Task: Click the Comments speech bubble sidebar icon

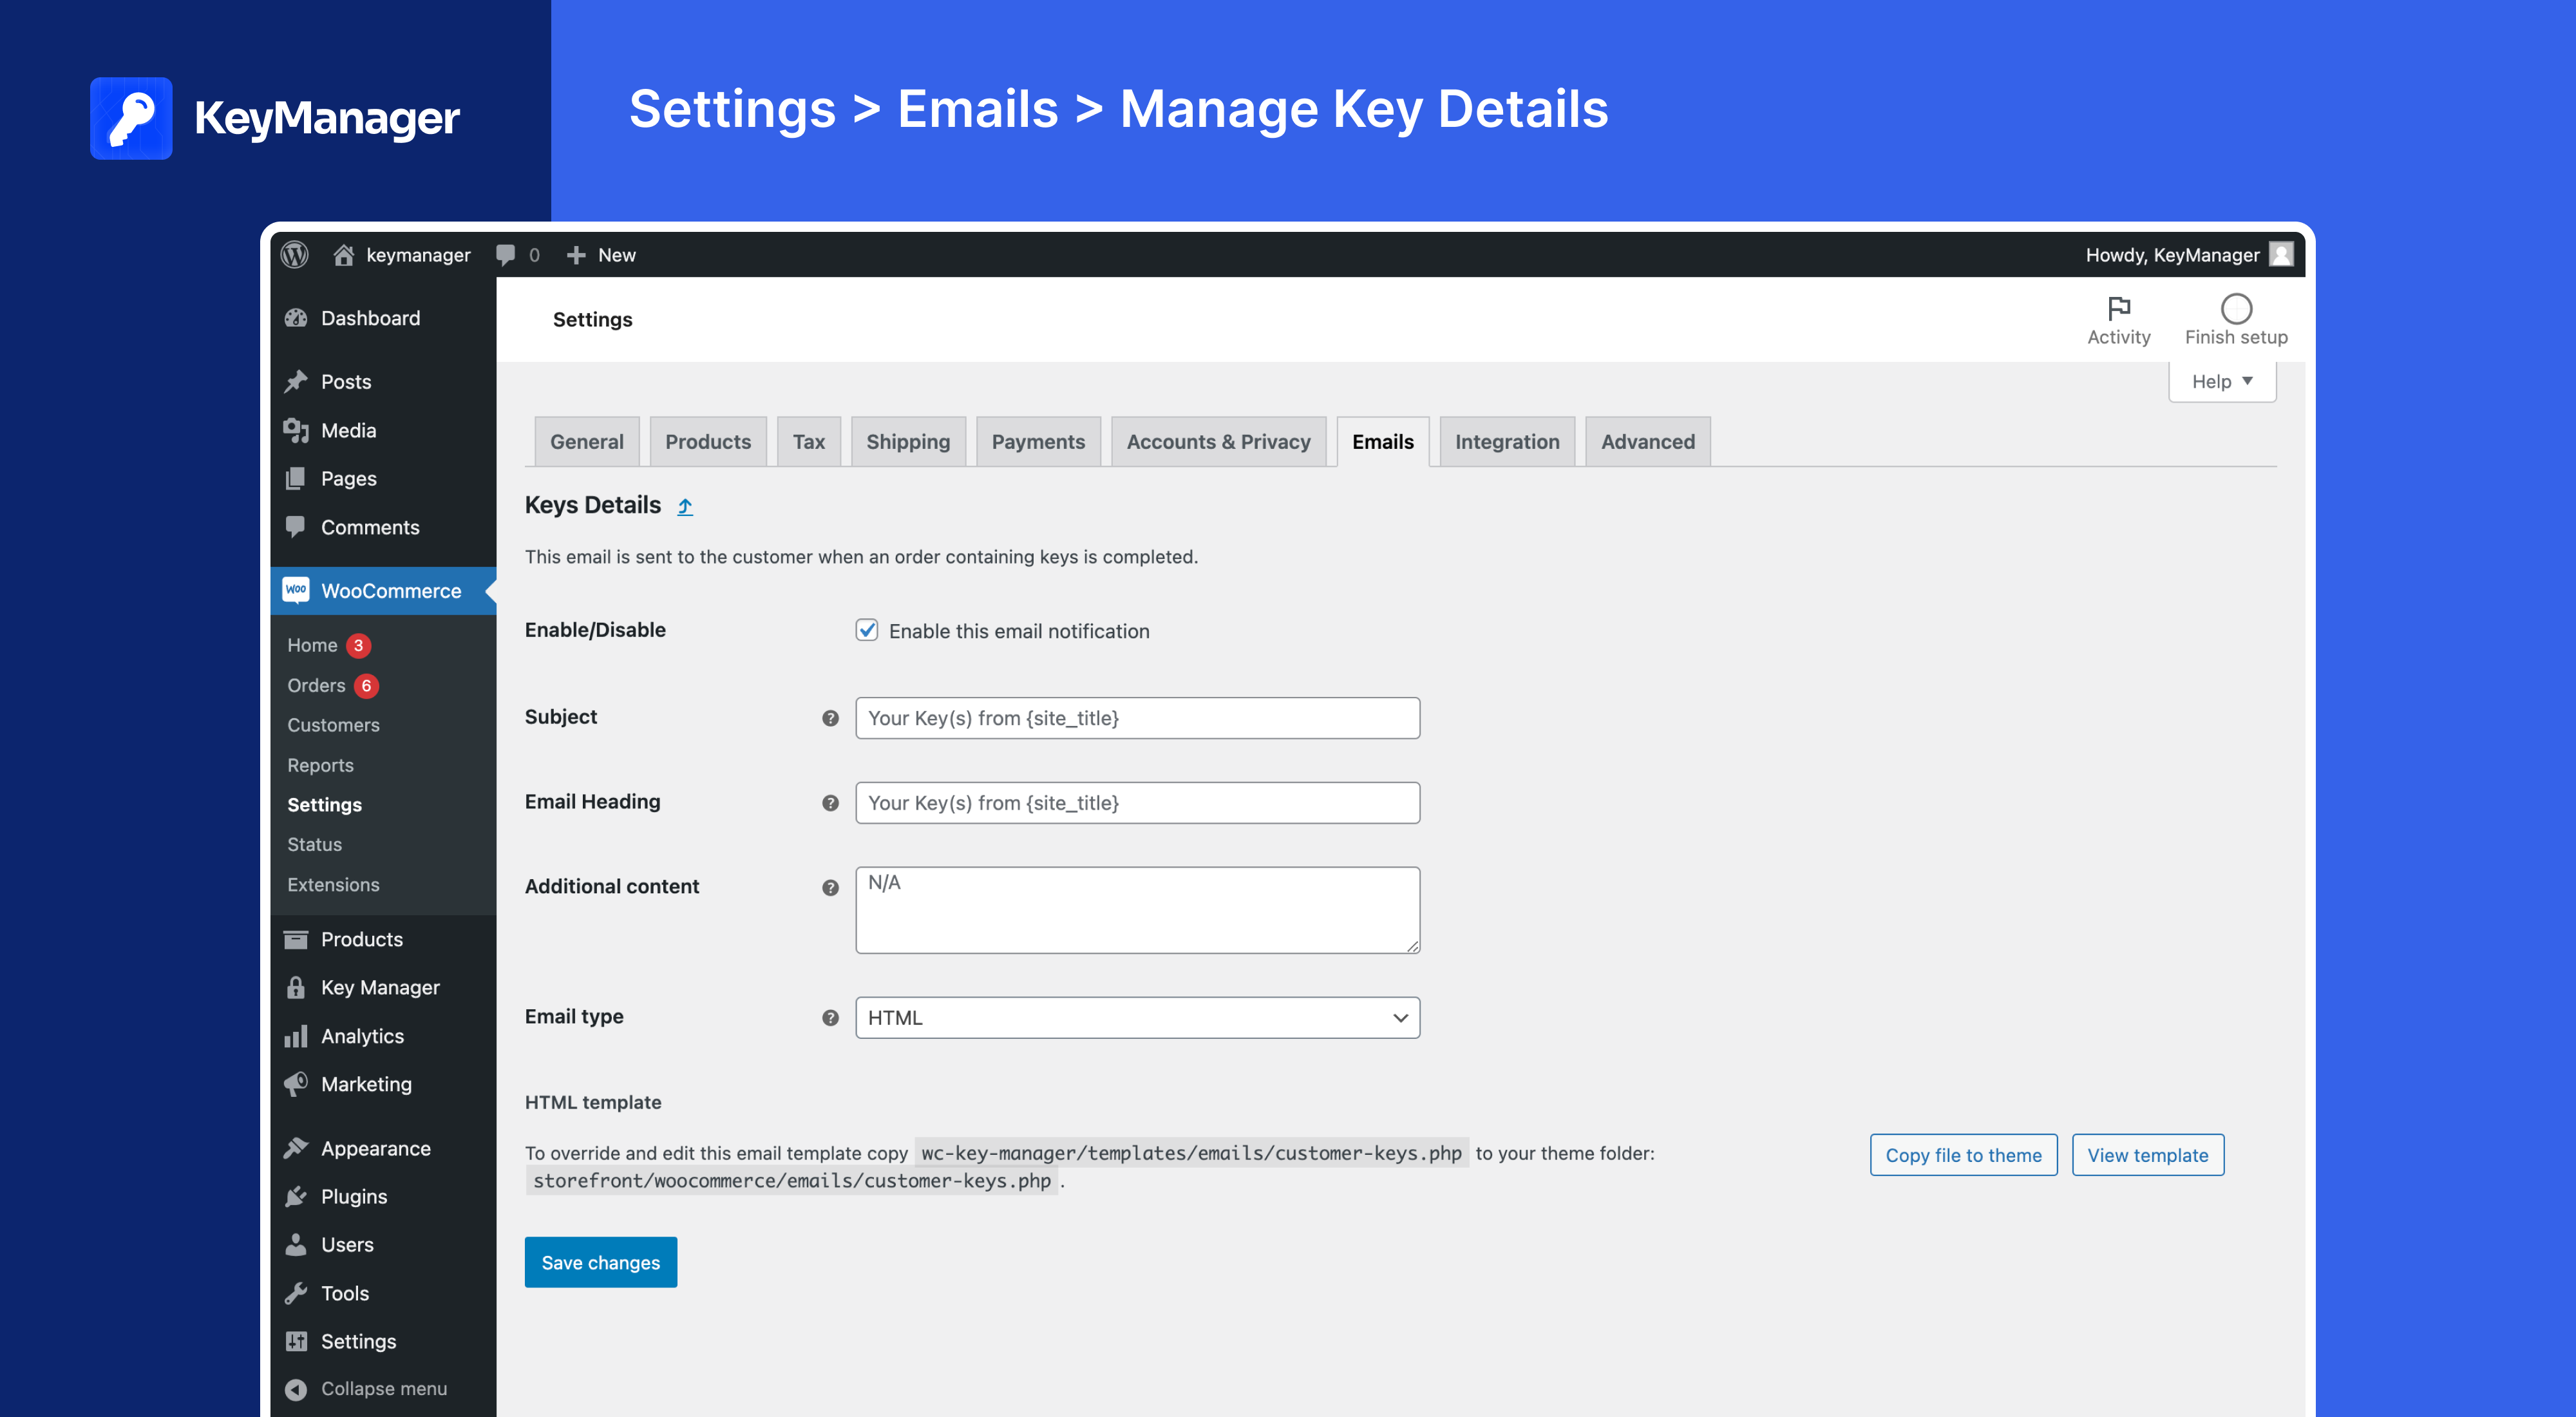Action: [x=296, y=526]
